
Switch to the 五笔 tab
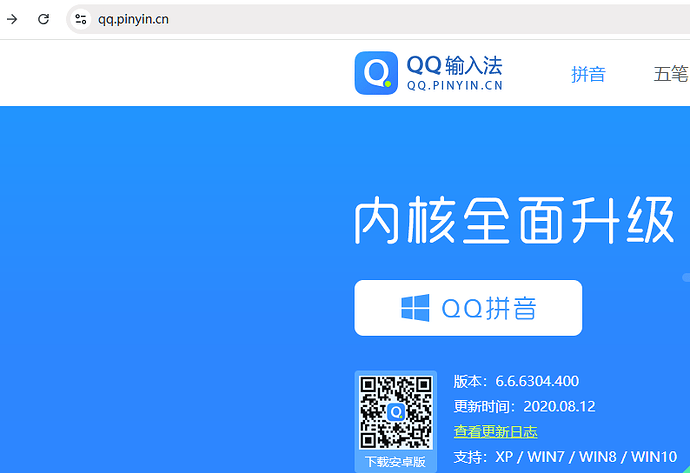coord(672,74)
